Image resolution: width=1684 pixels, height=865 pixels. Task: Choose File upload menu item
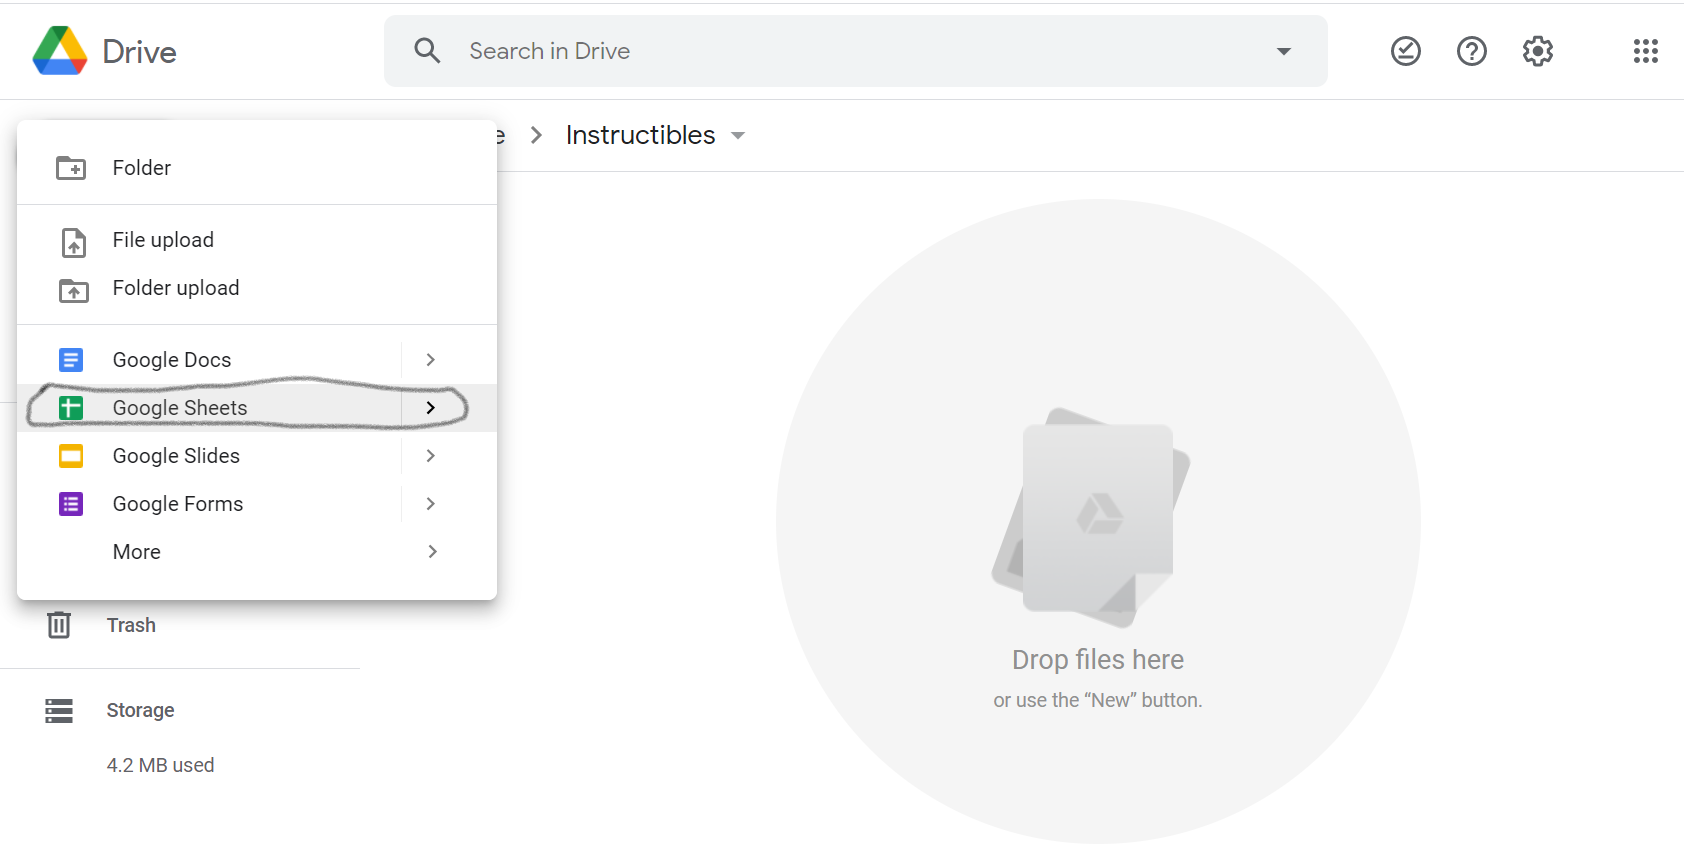click(163, 240)
